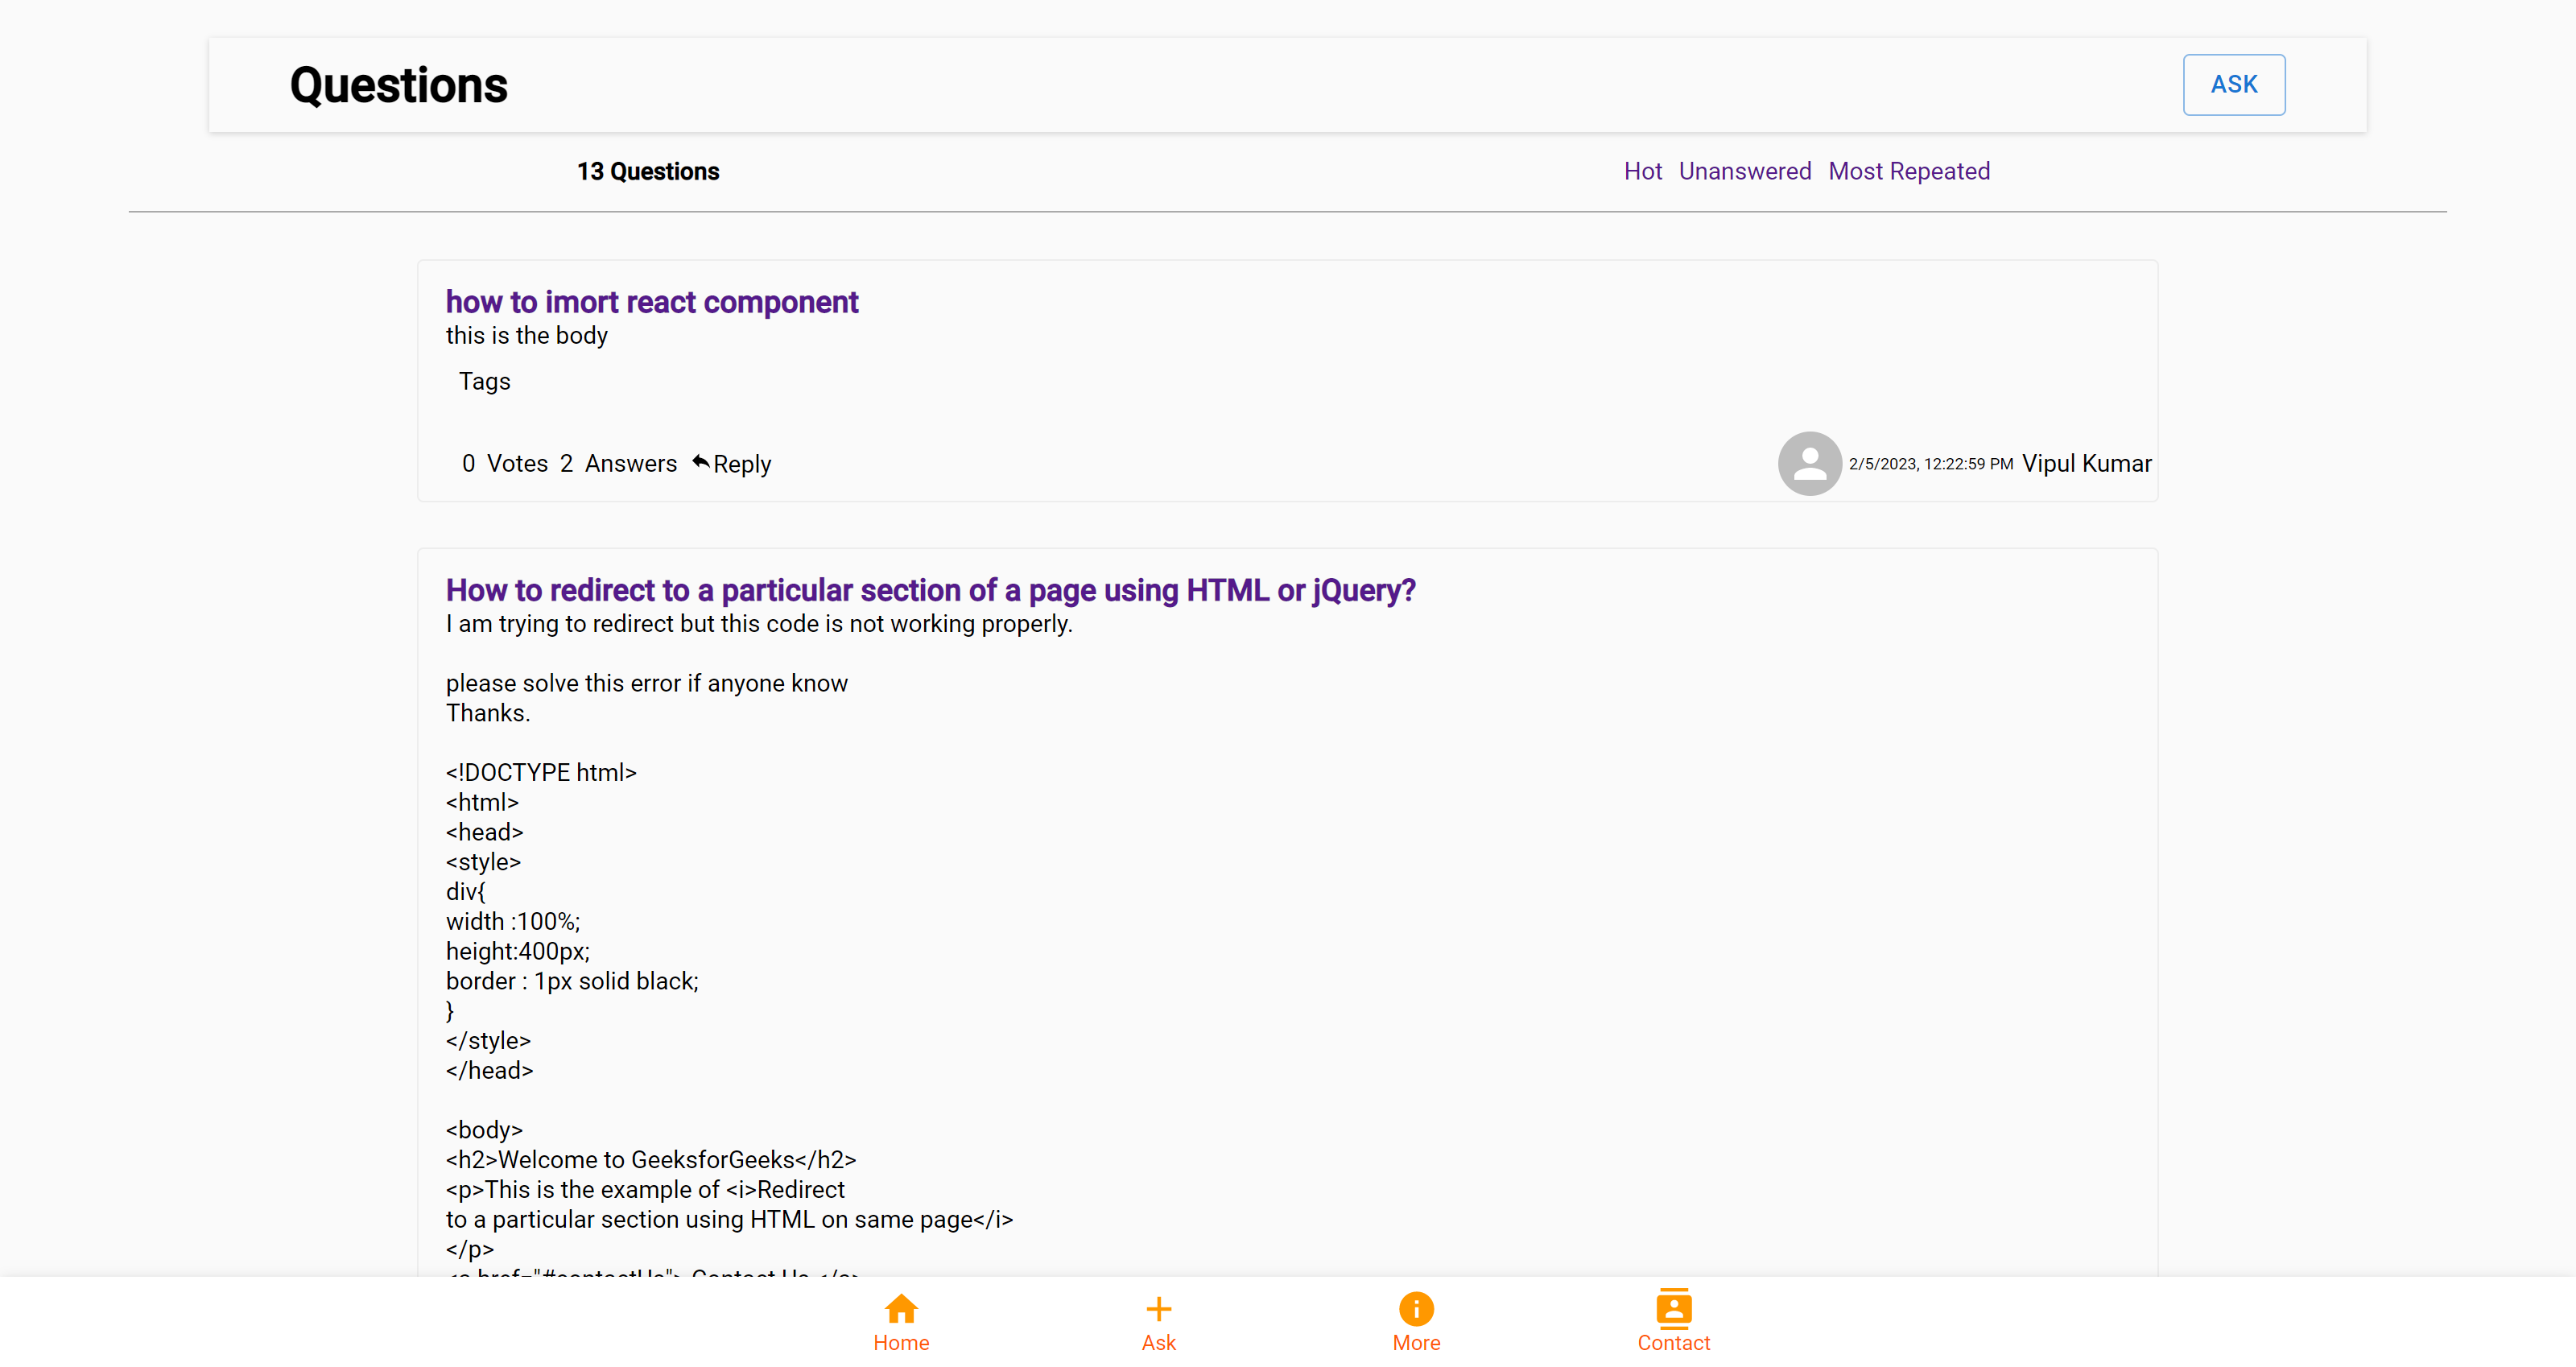Select the More info icon in navbar
This screenshot has height=1367, width=2576.
[x=1415, y=1307]
